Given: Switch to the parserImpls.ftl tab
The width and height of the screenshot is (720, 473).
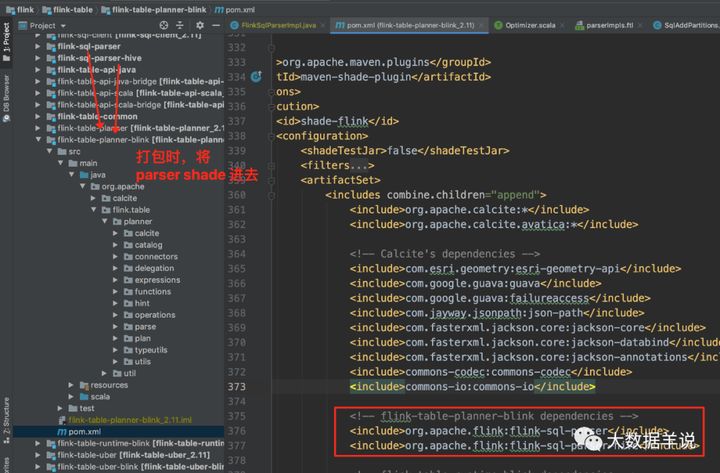Looking at the screenshot, I should tap(604, 25).
